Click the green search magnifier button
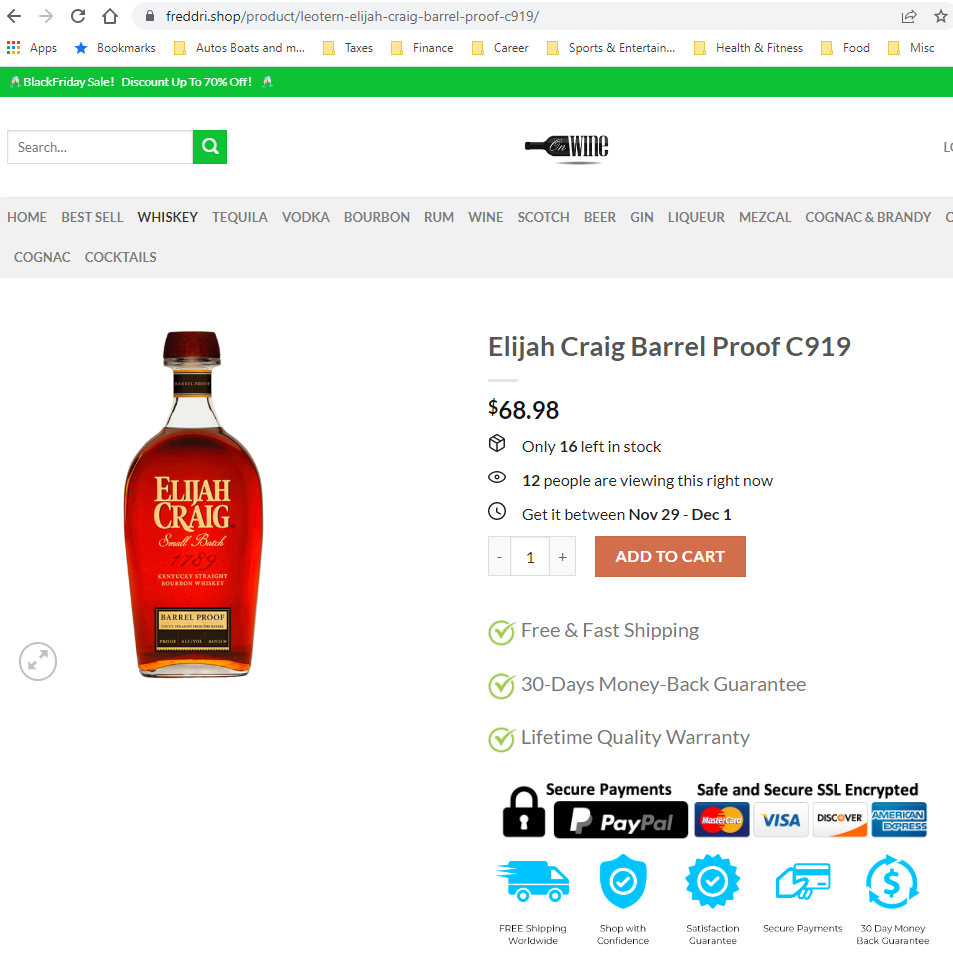This screenshot has width=953, height=964. click(210, 147)
